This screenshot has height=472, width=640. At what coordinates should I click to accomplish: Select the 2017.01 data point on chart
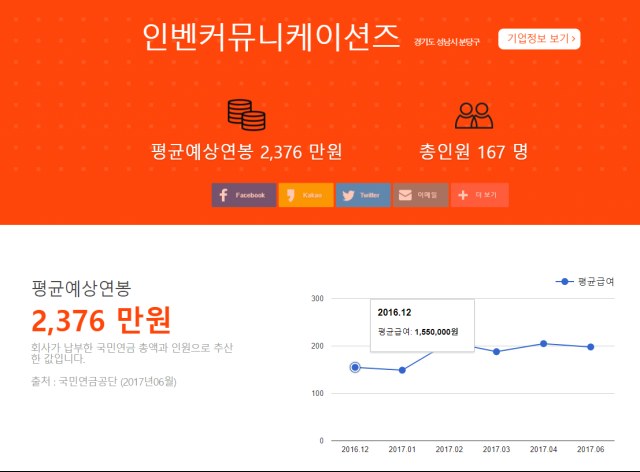pyautogui.click(x=402, y=370)
